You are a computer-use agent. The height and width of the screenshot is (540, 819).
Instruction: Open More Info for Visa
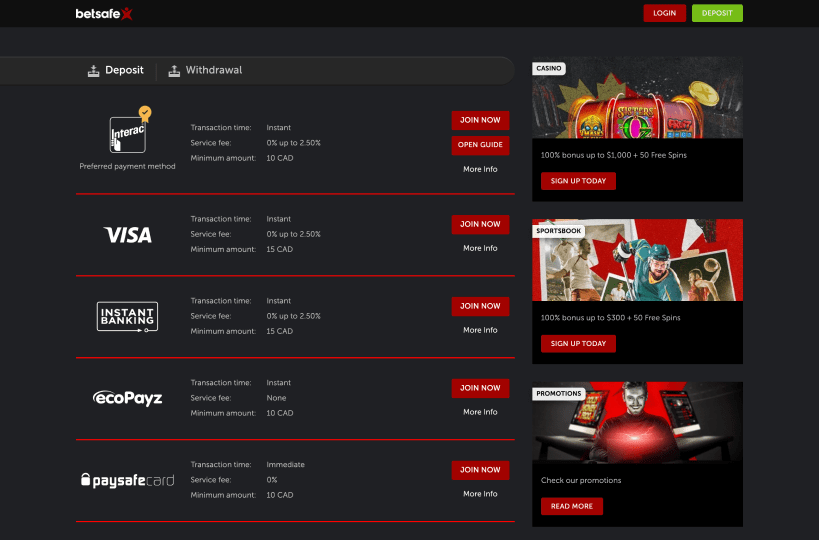click(x=480, y=248)
